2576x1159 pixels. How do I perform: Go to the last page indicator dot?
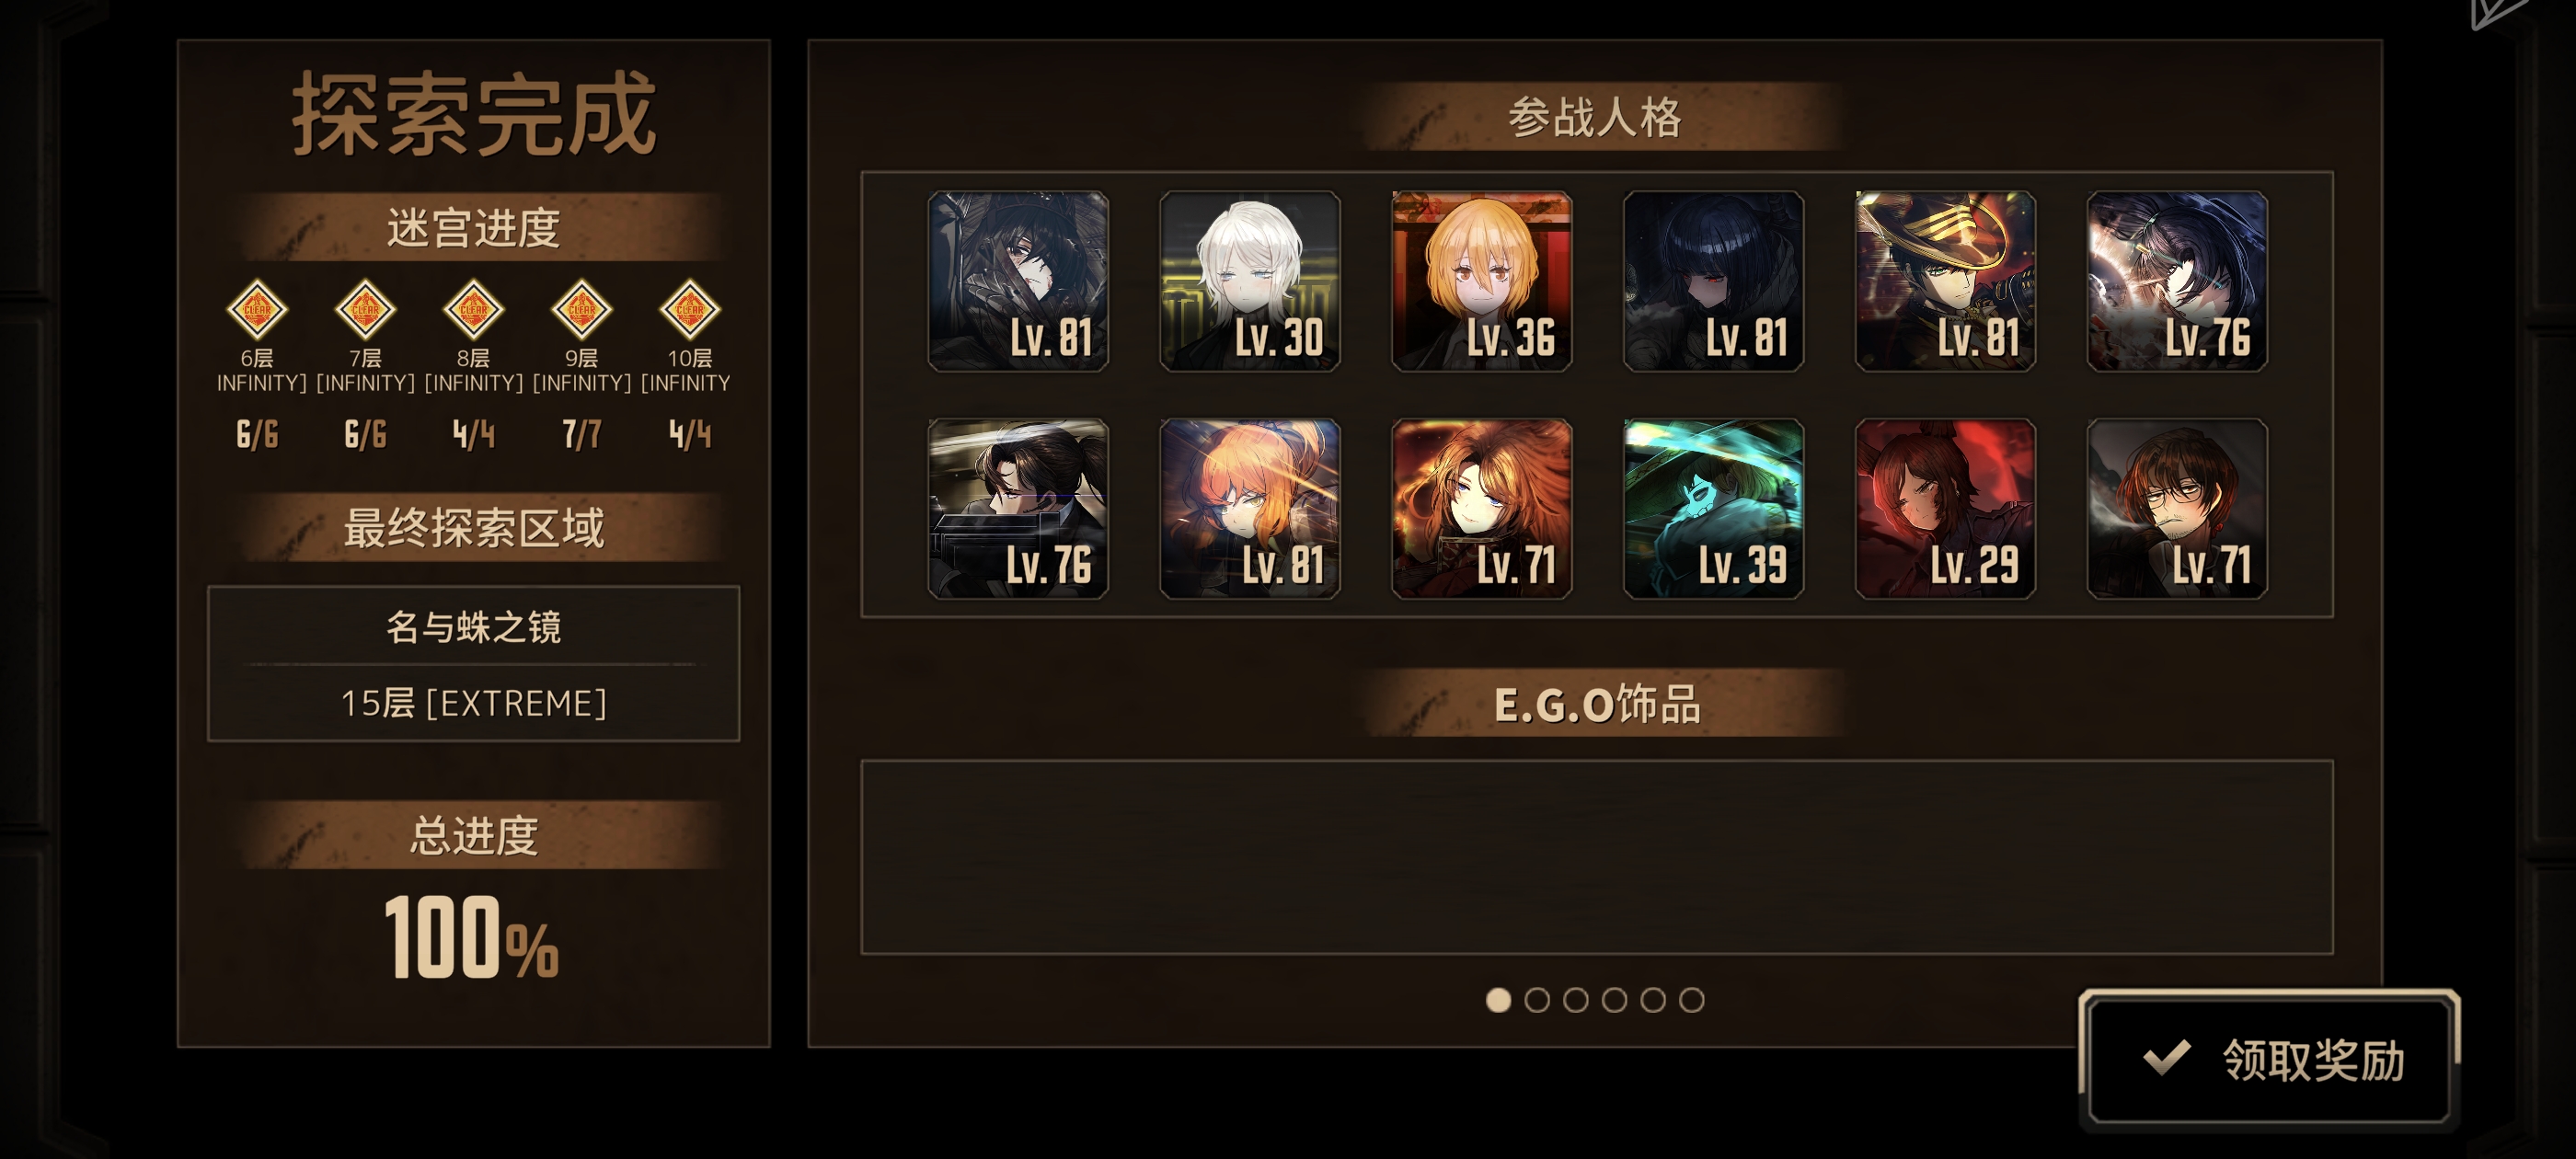pos(1691,999)
